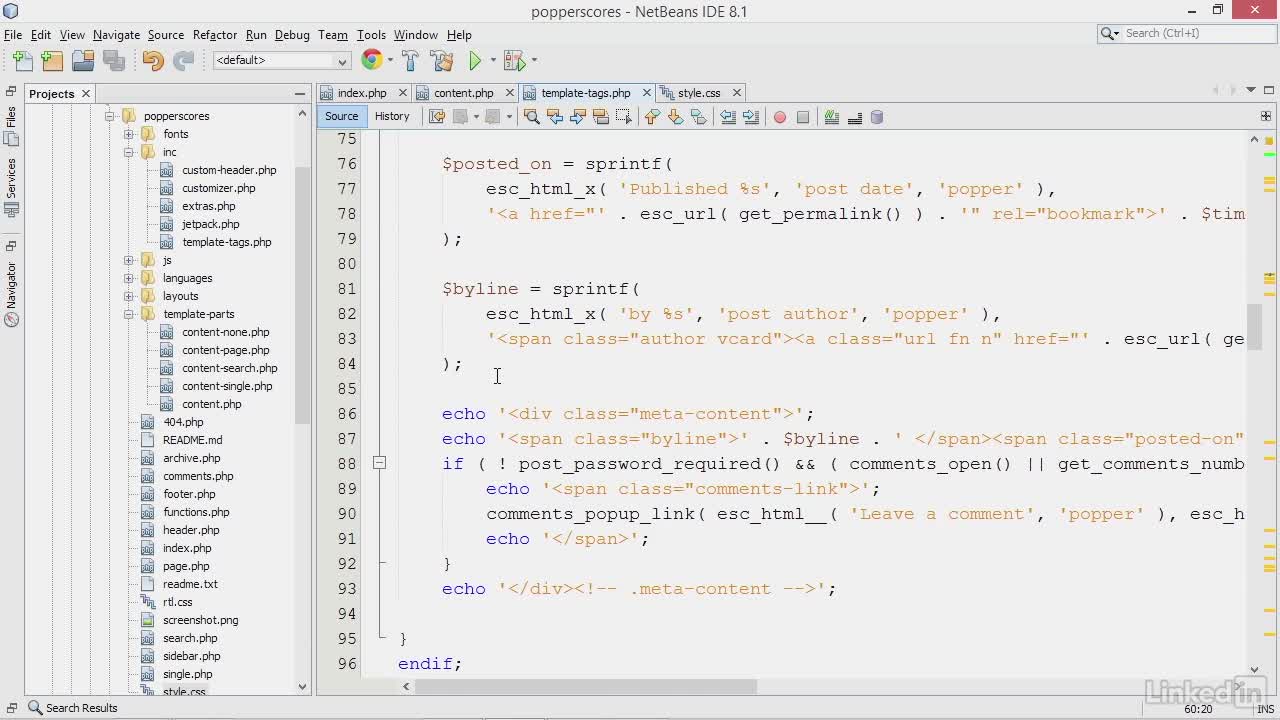Expand the layouts folder
Screen dimensions: 1280x720
[x=129, y=296]
